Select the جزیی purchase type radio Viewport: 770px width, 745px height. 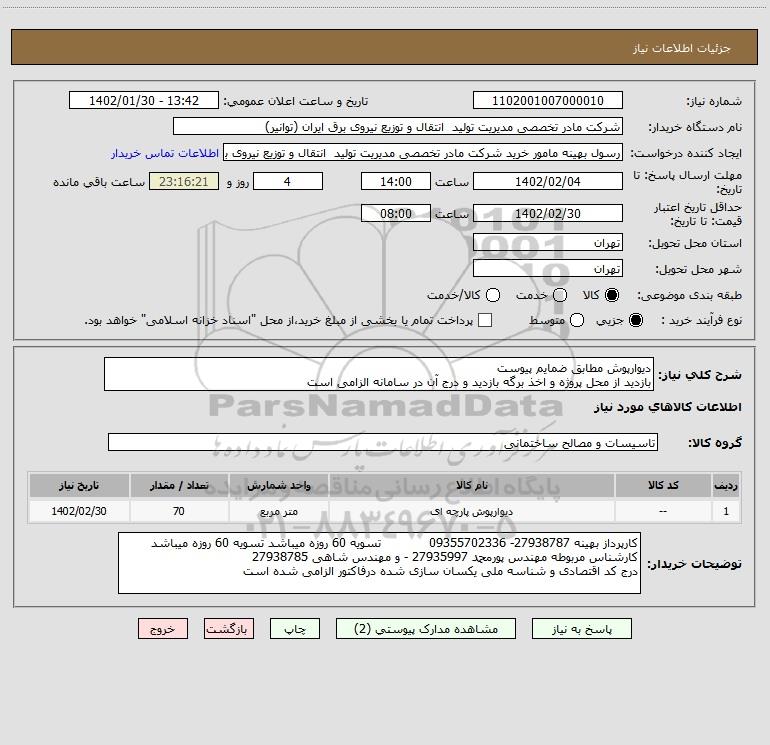coord(635,320)
